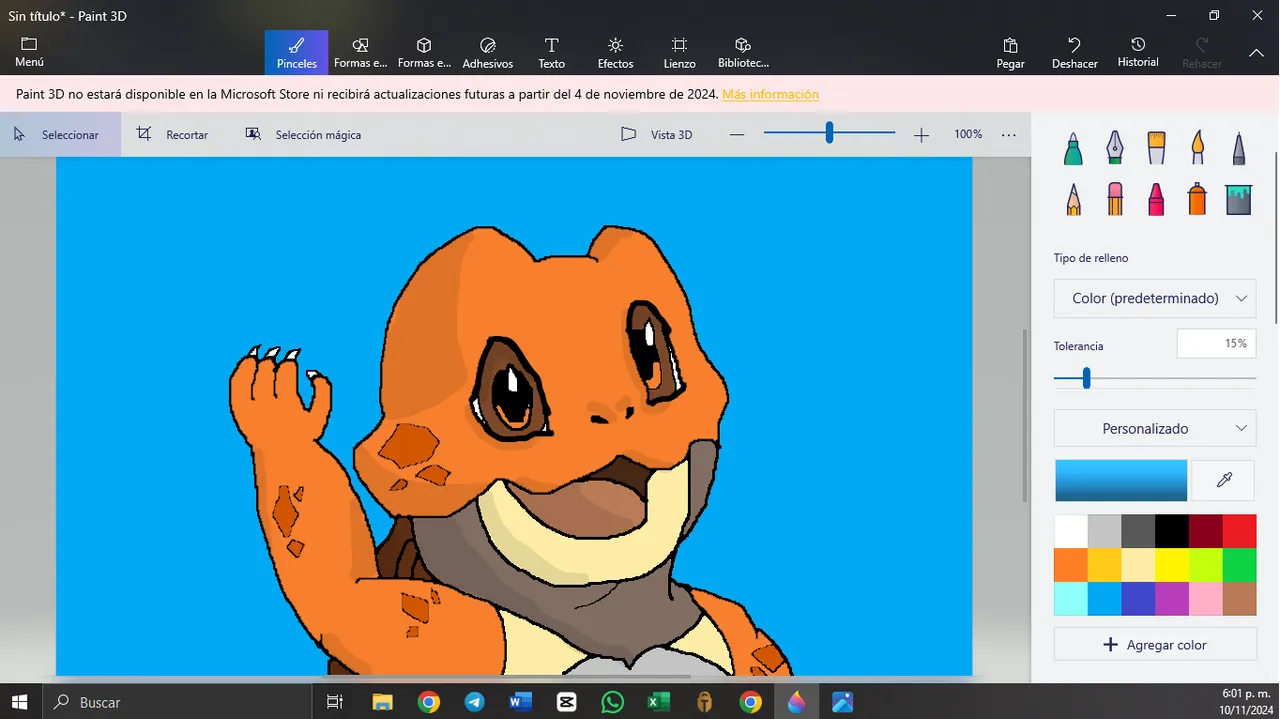Viewport: 1280px width, 719px height.
Task: Pick the black color swatch
Action: pos(1172,531)
